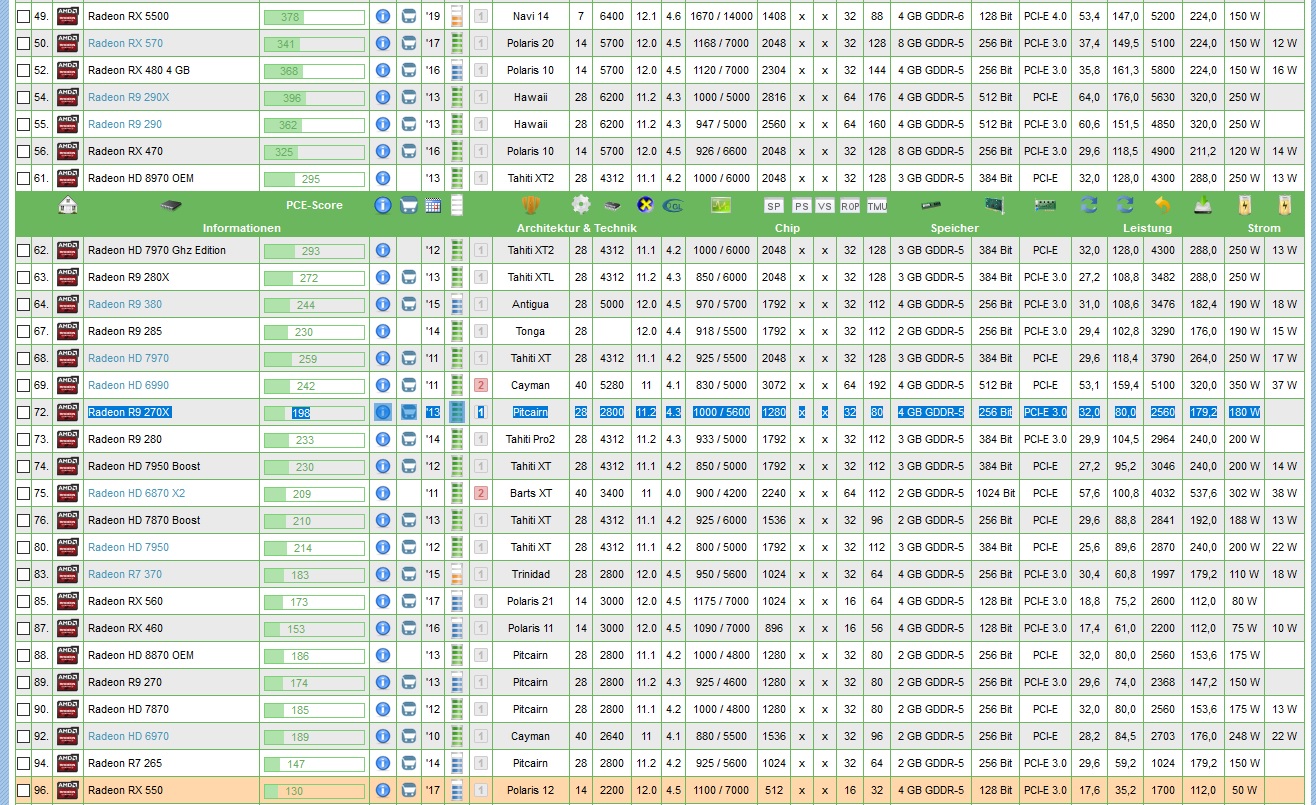
Task: Click the home icon in green header
Action: point(68,205)
